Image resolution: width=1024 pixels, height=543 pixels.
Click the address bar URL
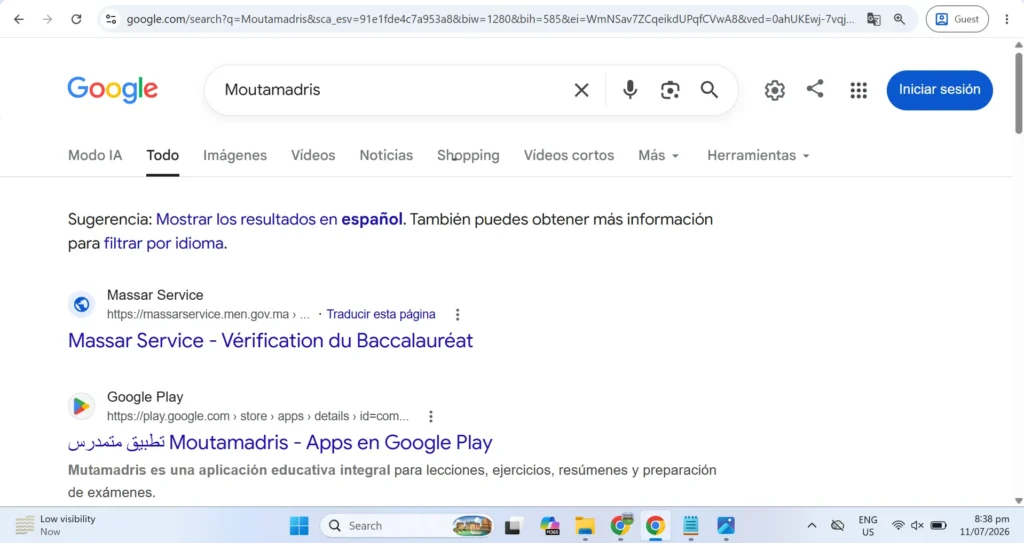point(490,19)
